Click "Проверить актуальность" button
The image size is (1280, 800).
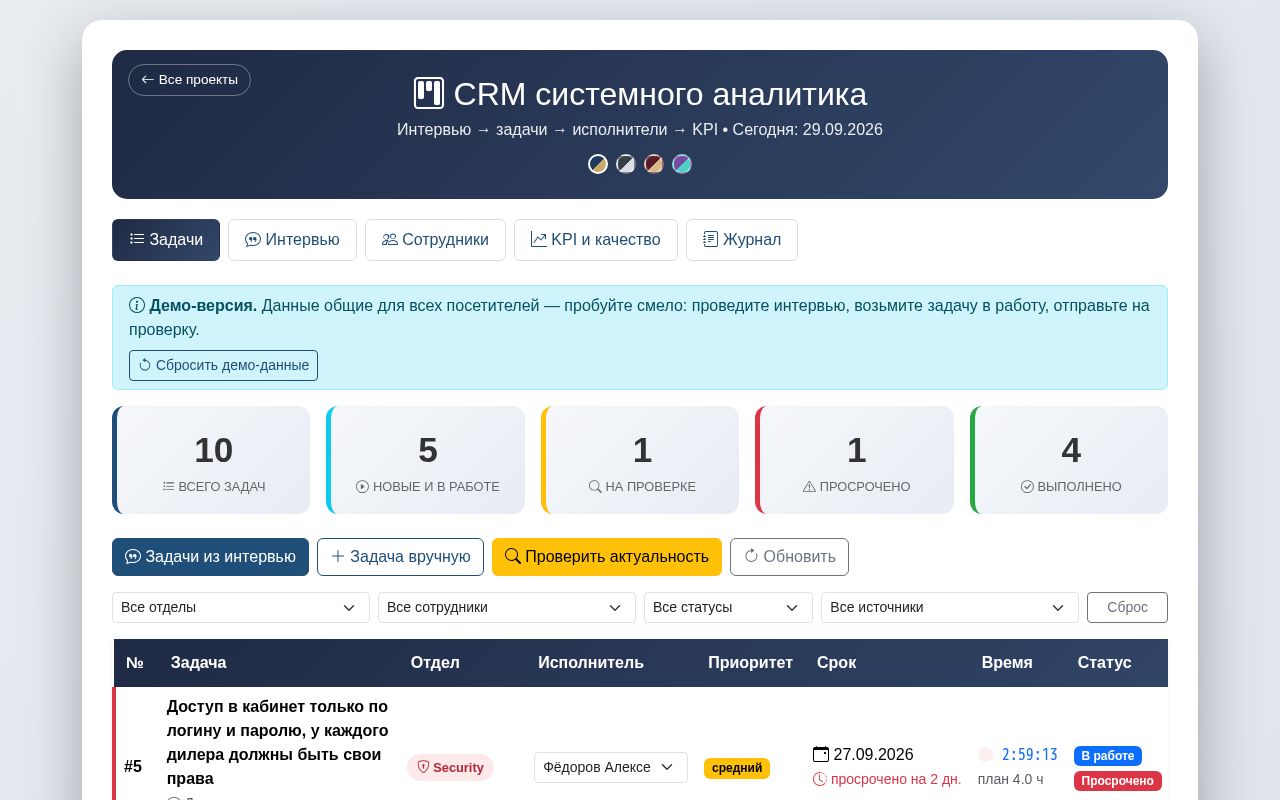tap(607, 557)
